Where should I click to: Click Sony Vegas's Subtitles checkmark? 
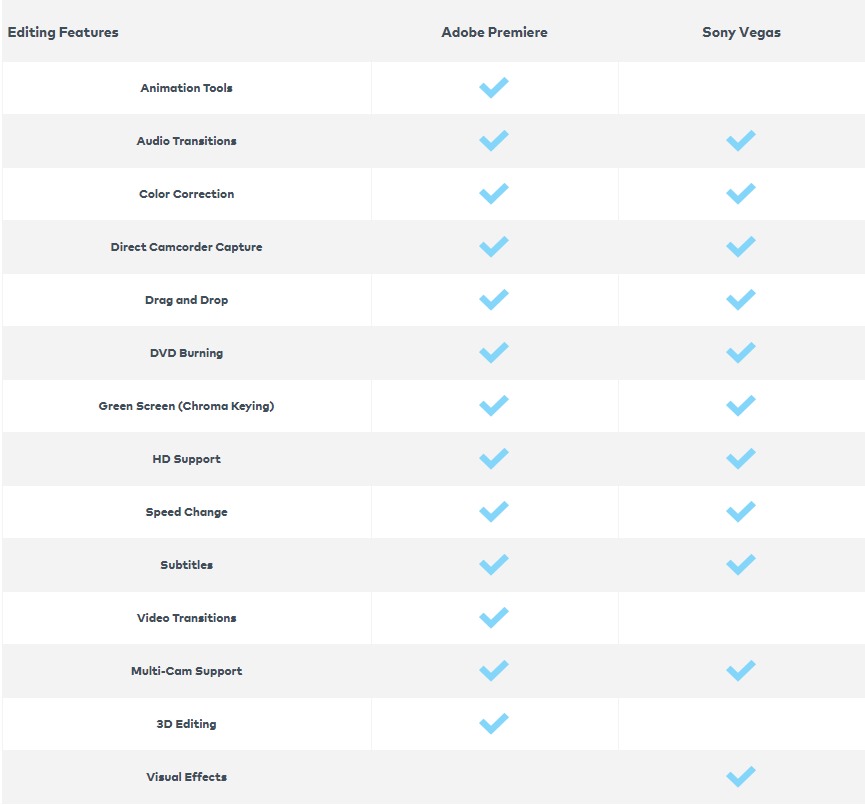(741, 564)
